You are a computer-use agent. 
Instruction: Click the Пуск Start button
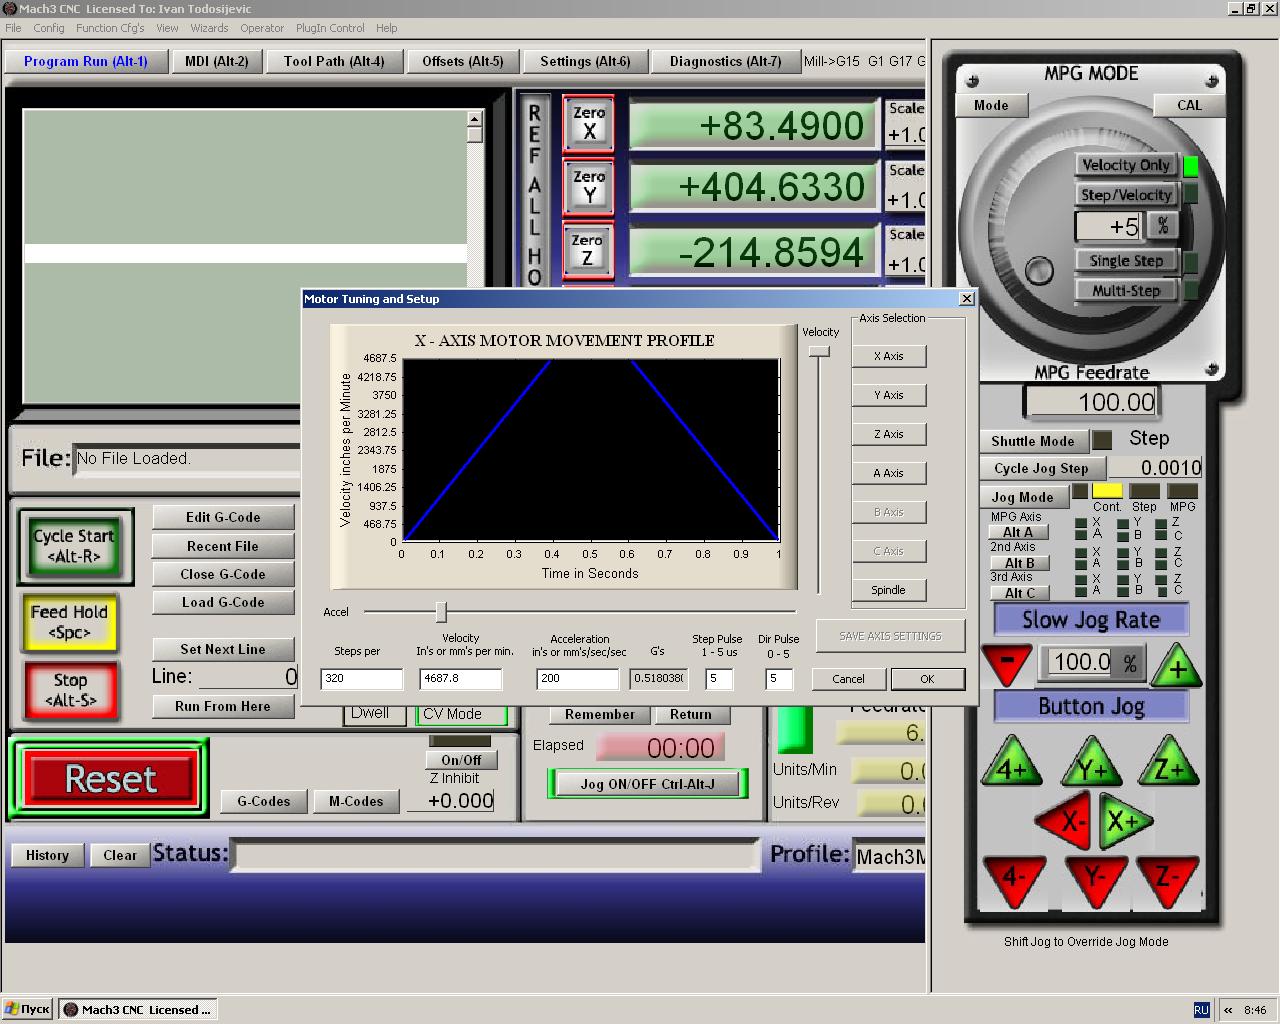tap(28, 1009)
